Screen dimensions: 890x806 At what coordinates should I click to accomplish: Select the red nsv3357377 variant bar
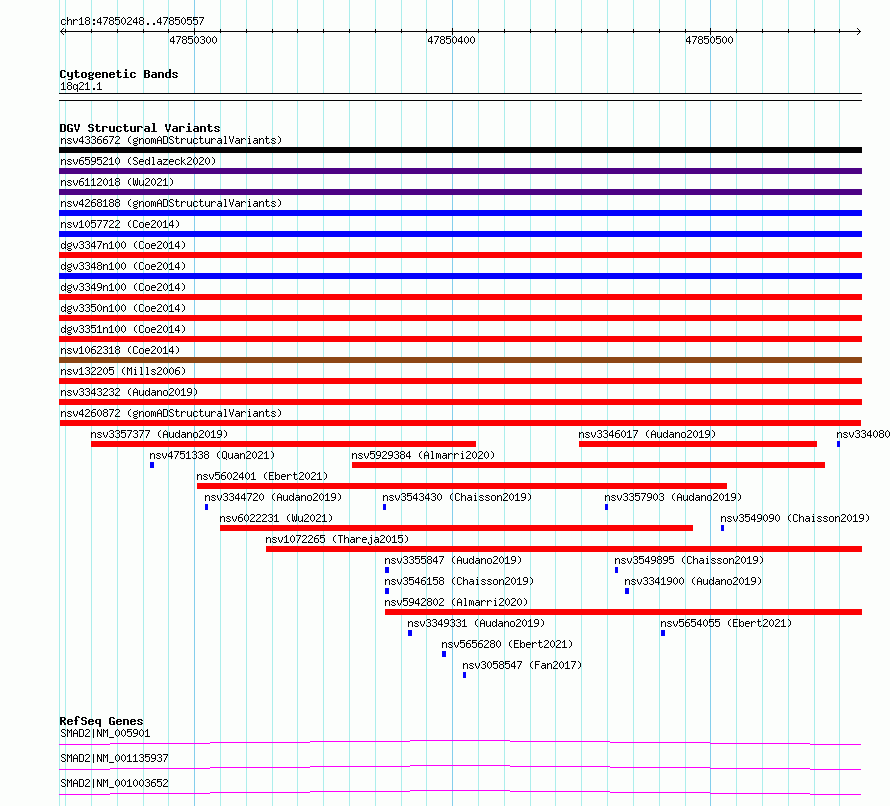[x=283, y=444]
